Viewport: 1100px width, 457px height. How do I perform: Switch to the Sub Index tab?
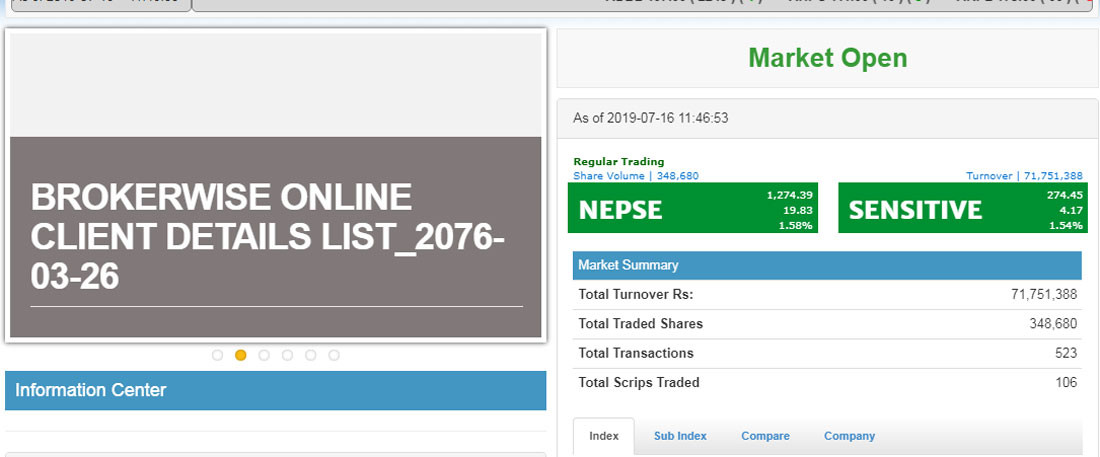pos(680,436)
